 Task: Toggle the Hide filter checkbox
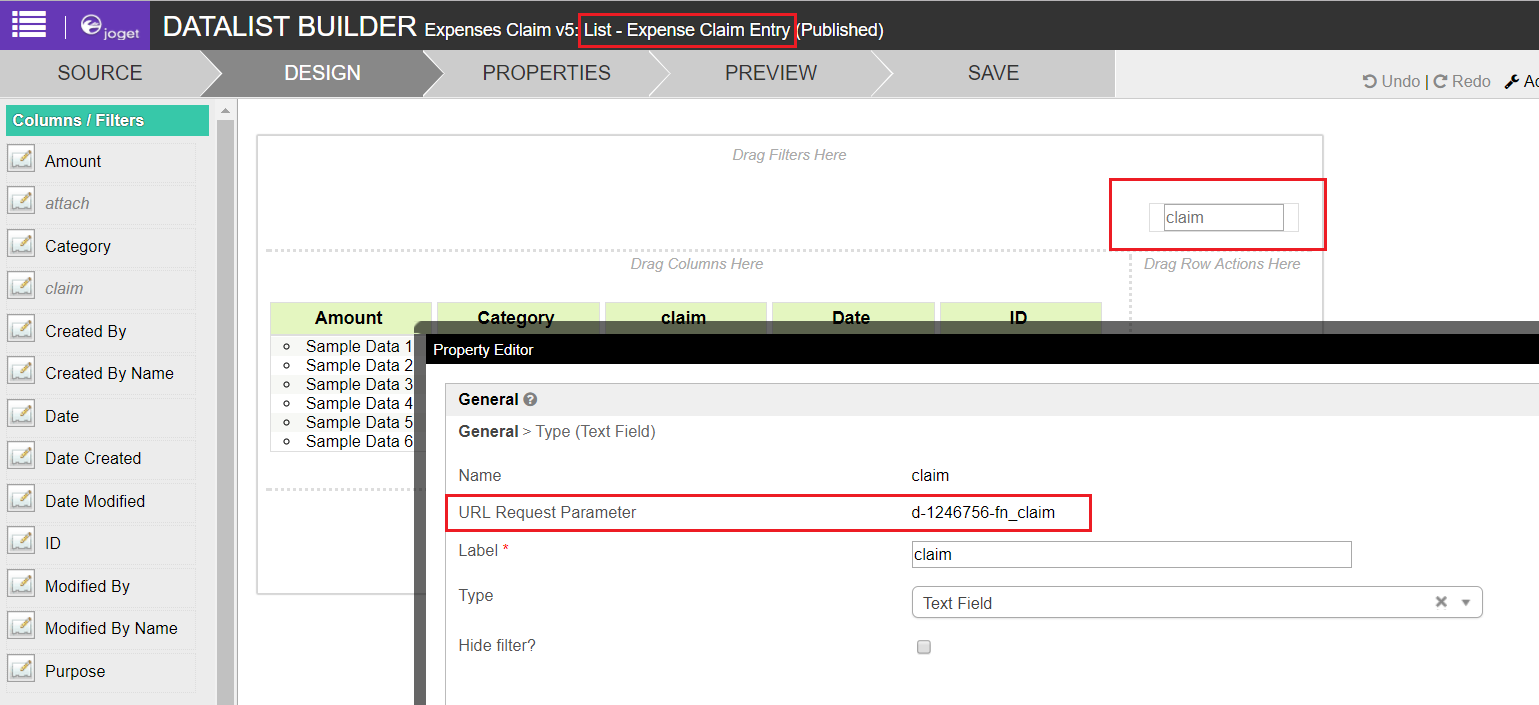click(924, 647)
